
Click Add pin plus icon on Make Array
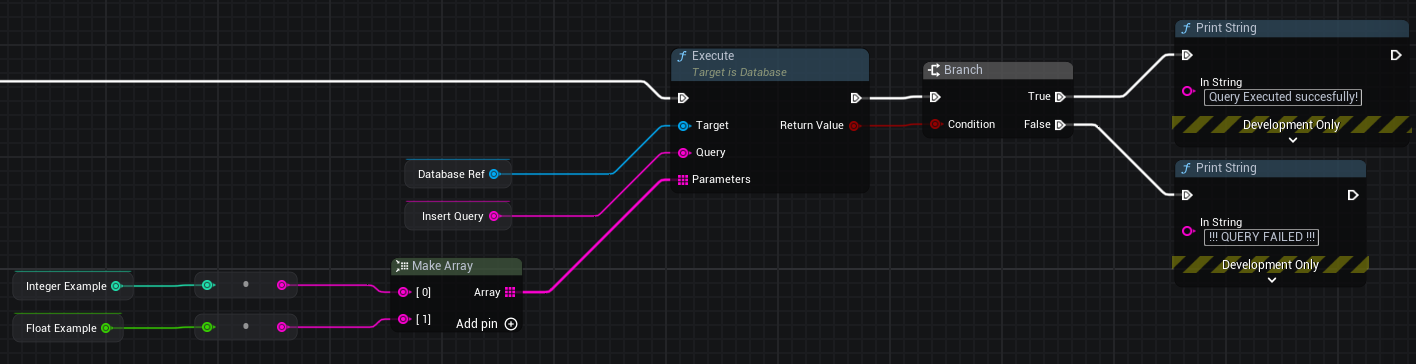(511, 324)
